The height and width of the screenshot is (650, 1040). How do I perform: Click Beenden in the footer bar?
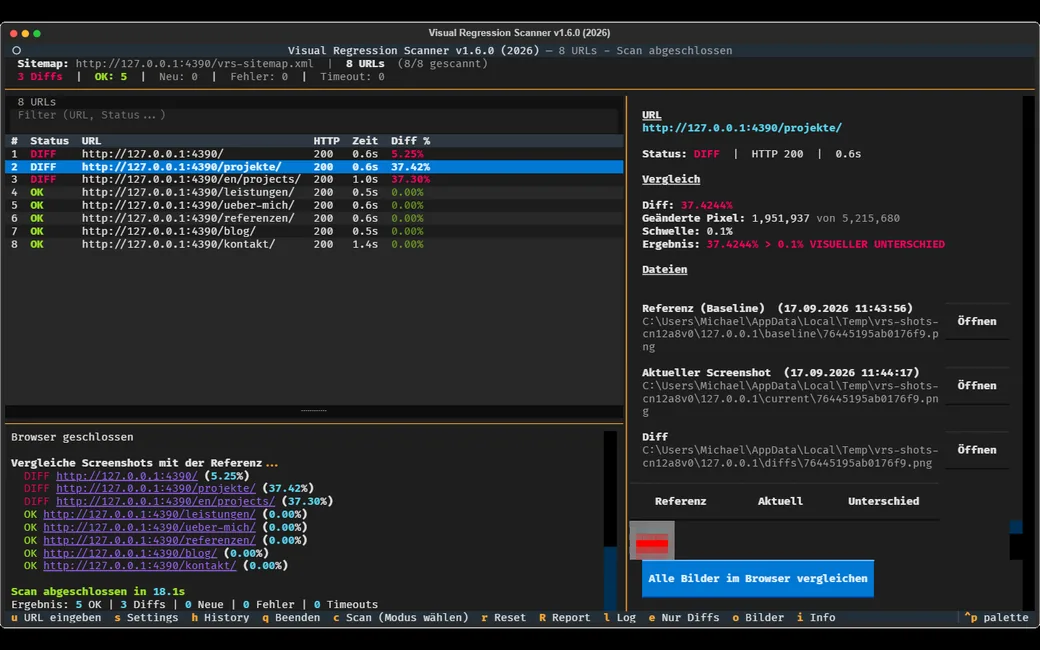[291, 618]
